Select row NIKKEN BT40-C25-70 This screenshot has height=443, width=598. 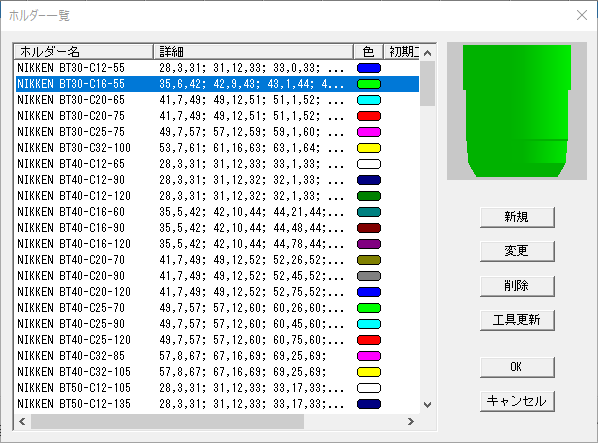click(217, 308)
